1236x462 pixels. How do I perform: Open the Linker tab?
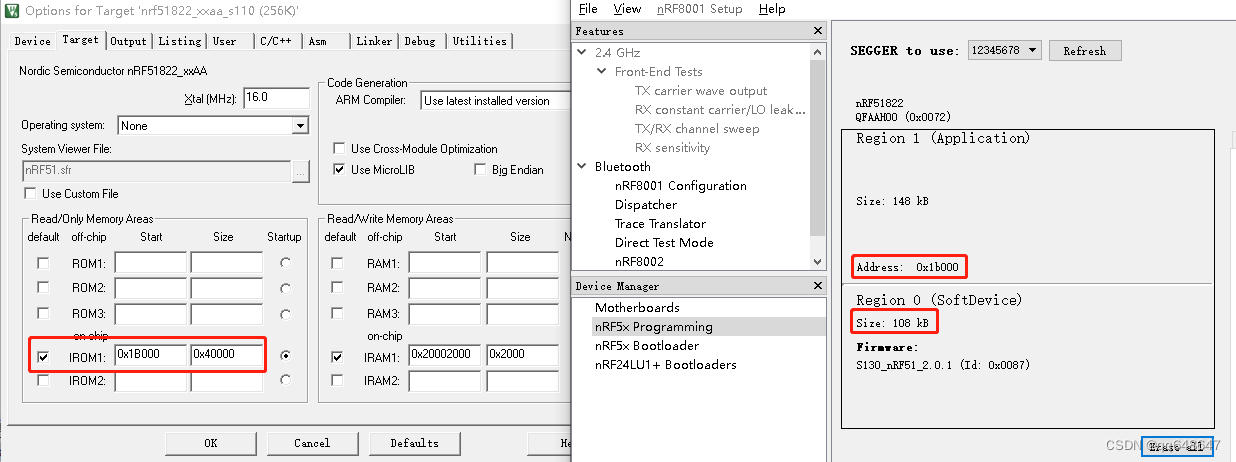(374, 41)
